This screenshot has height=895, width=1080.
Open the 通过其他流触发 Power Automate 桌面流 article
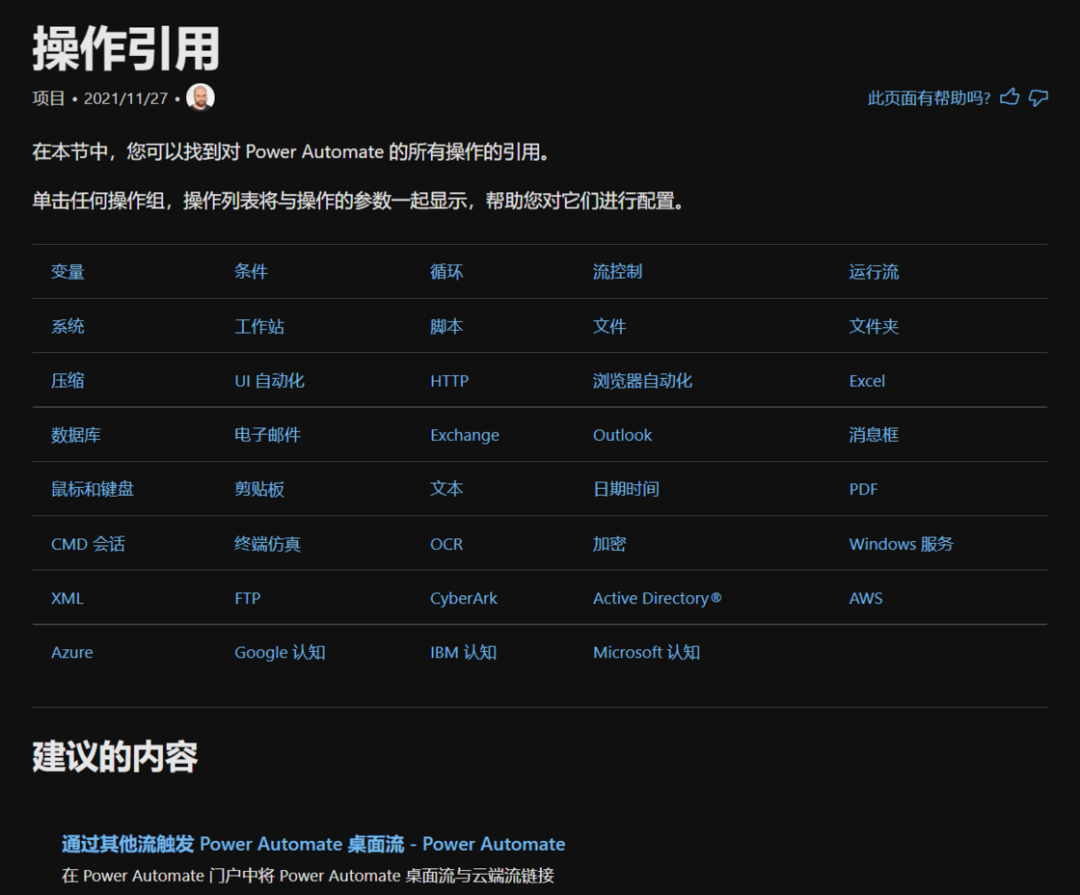313,844
